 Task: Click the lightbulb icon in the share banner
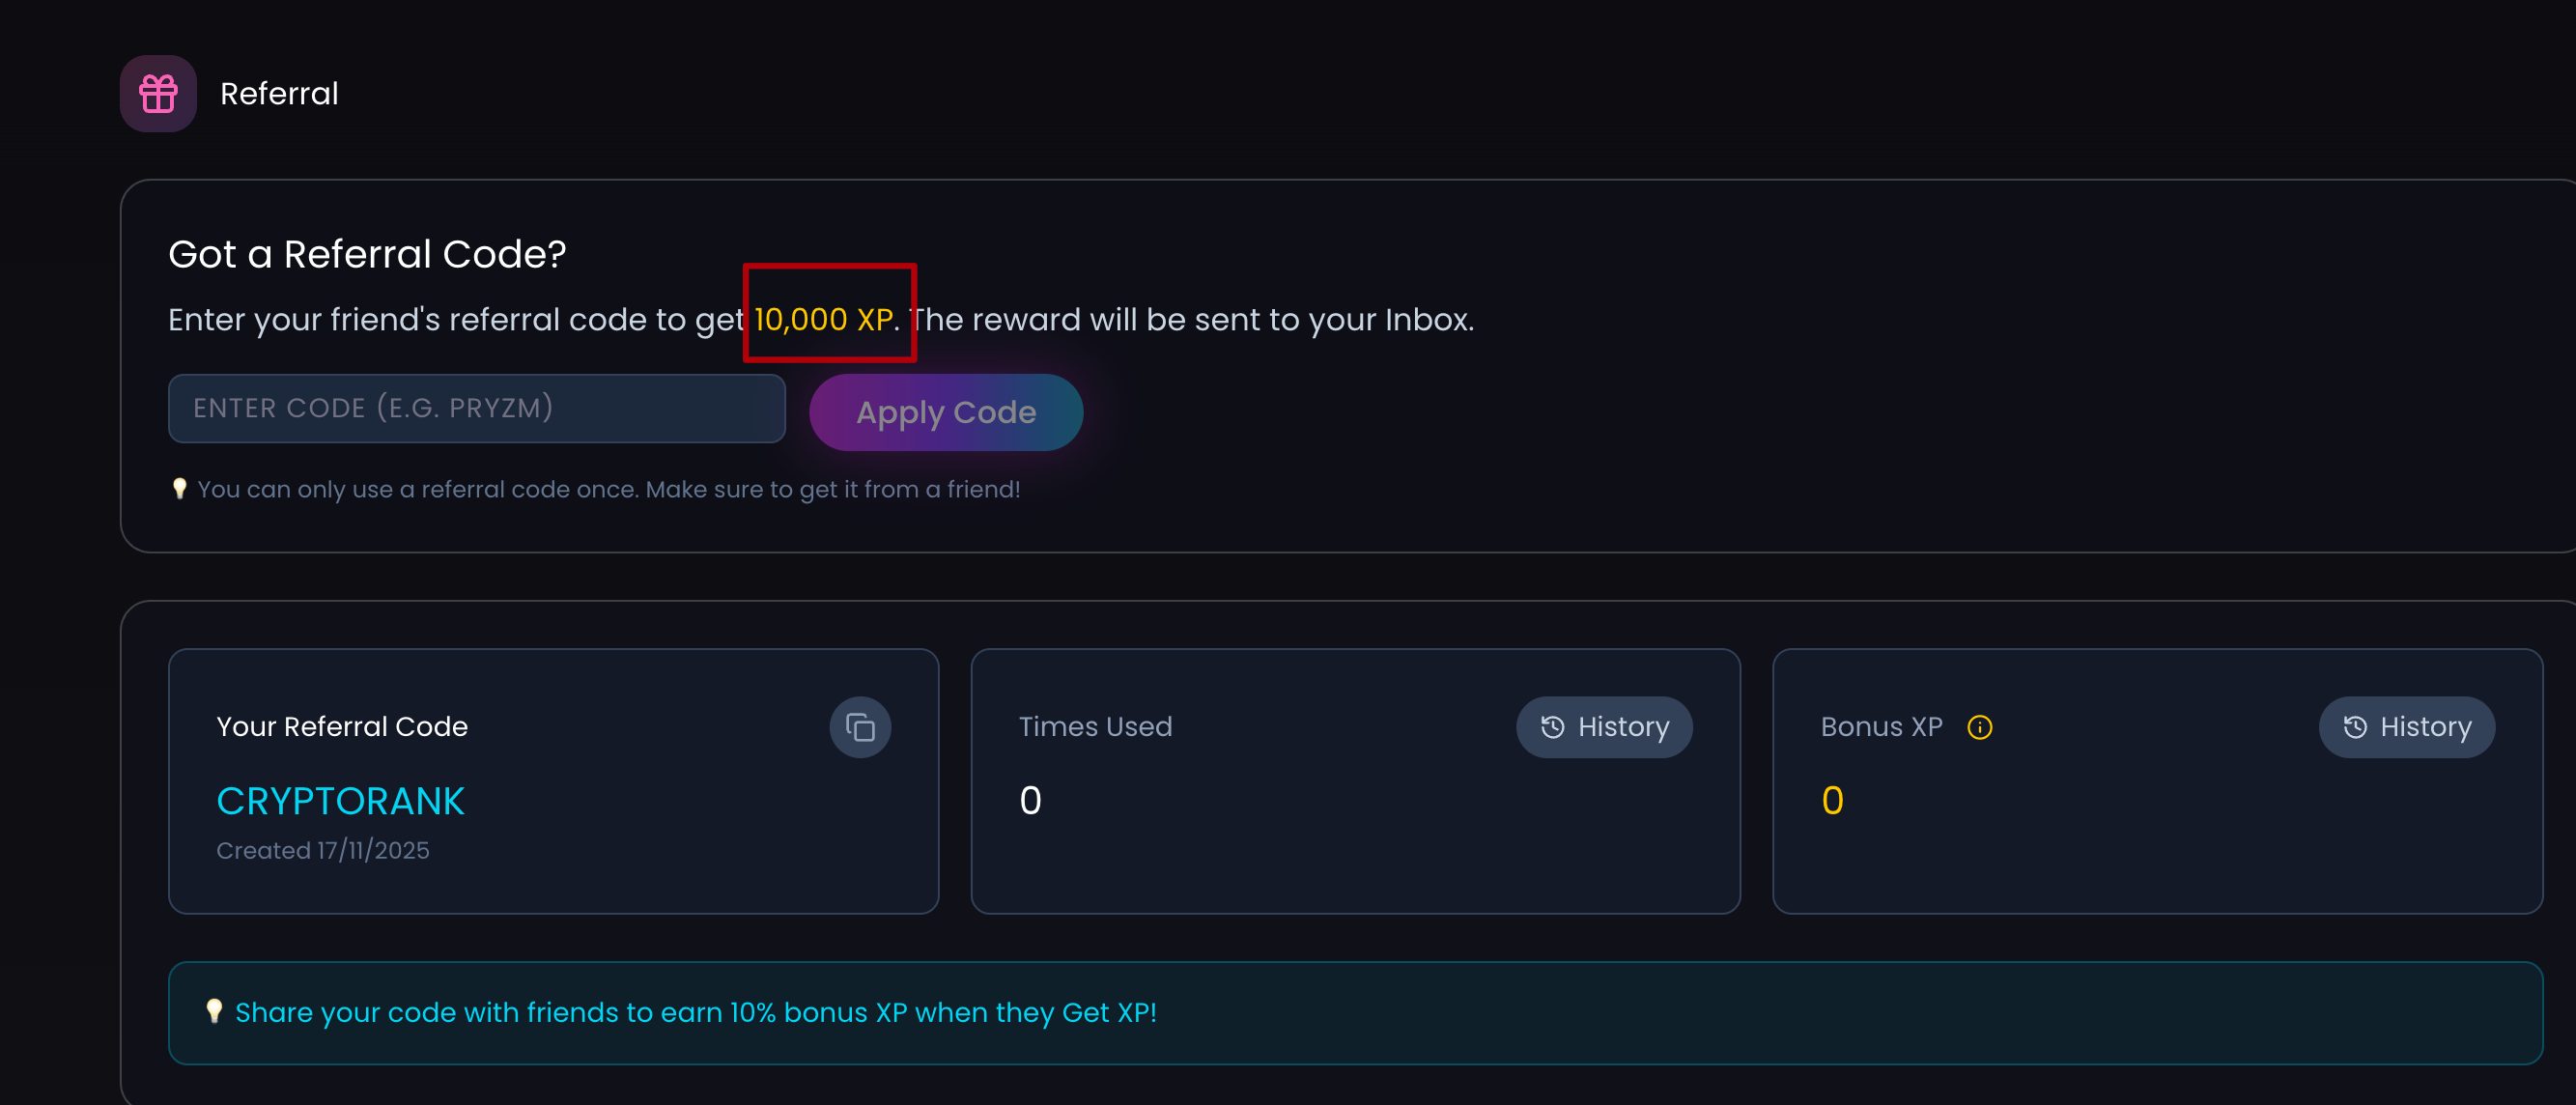[213, 1011]
